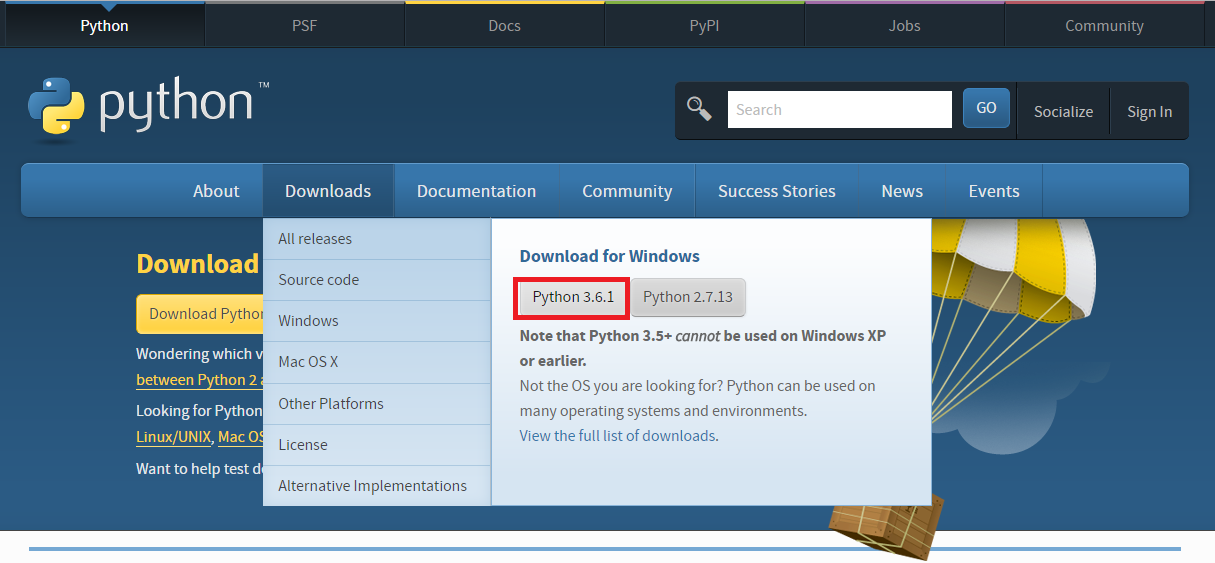Click the magnifying glass search icon
1215x563 pixels.
[x=699, y=109]
